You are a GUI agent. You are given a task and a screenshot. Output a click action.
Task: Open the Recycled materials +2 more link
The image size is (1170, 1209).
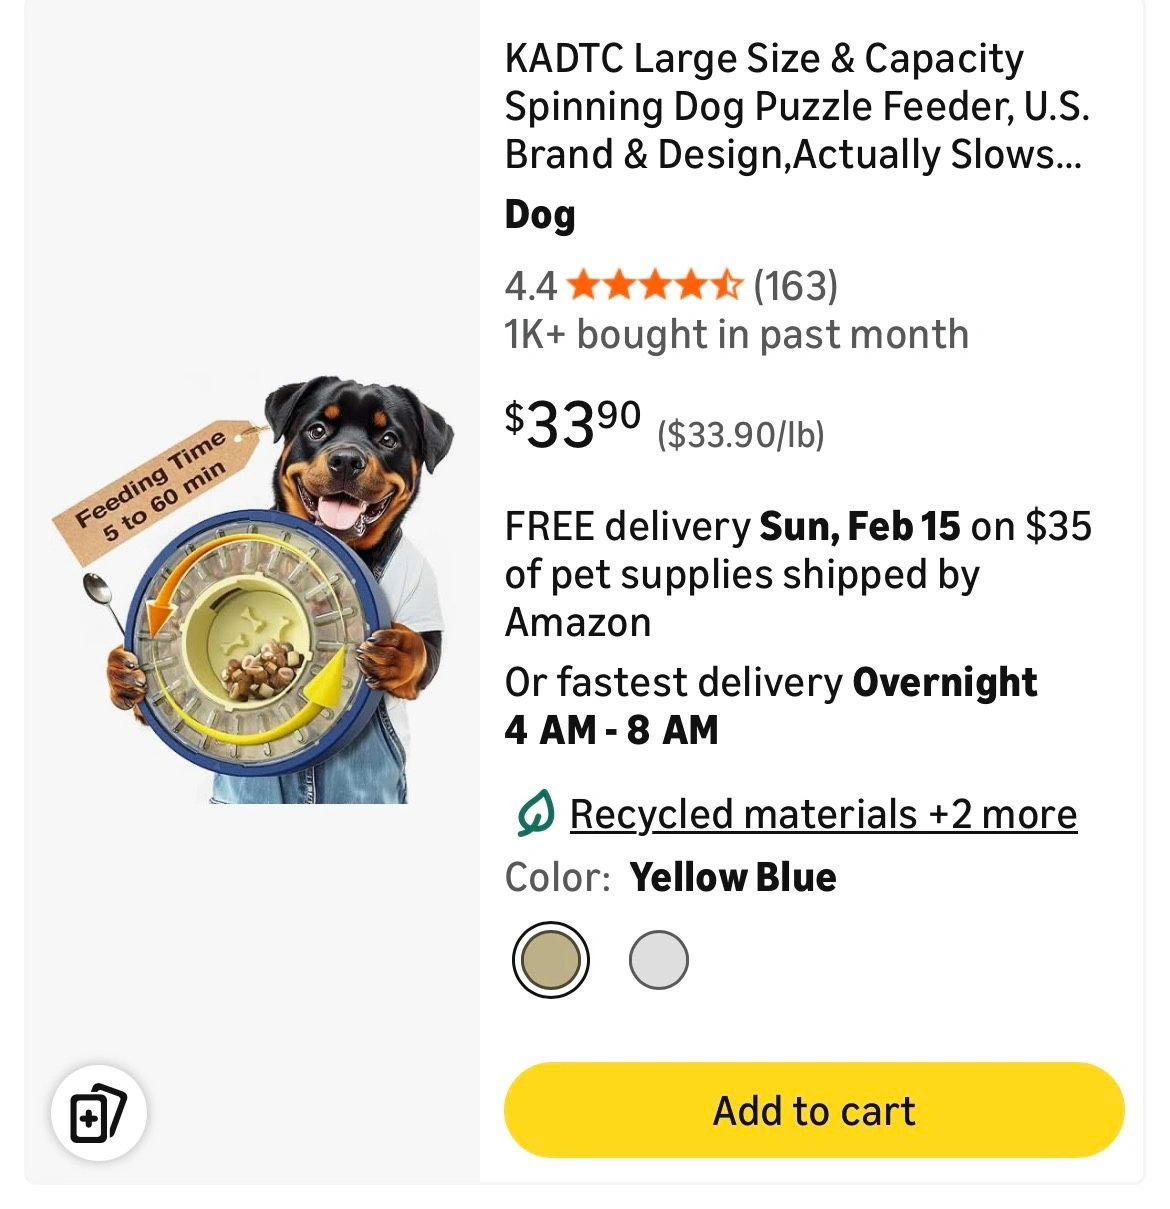coord(823,814)
